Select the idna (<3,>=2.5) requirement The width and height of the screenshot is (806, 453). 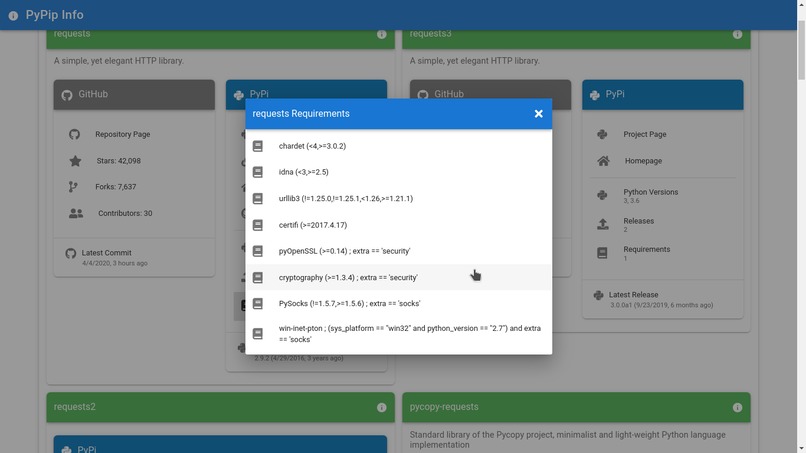(x=398, y=172)
